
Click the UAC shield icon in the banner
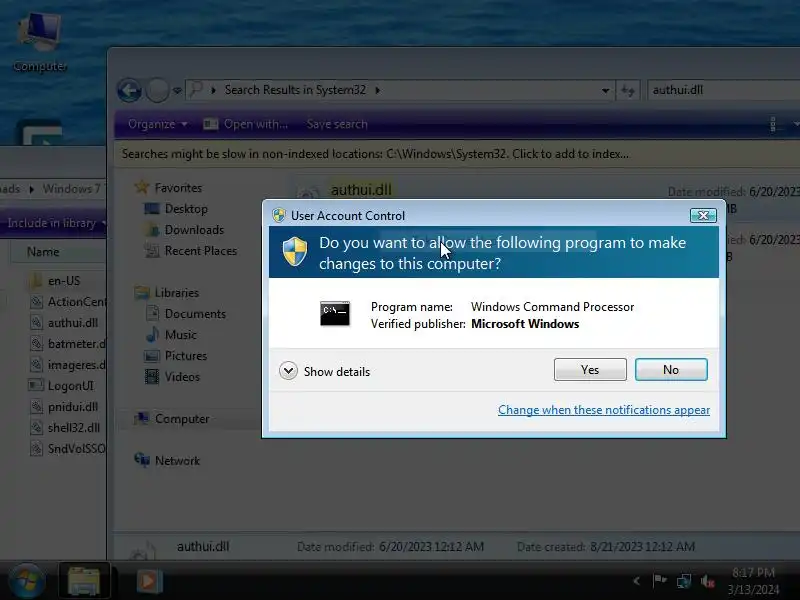295,251
